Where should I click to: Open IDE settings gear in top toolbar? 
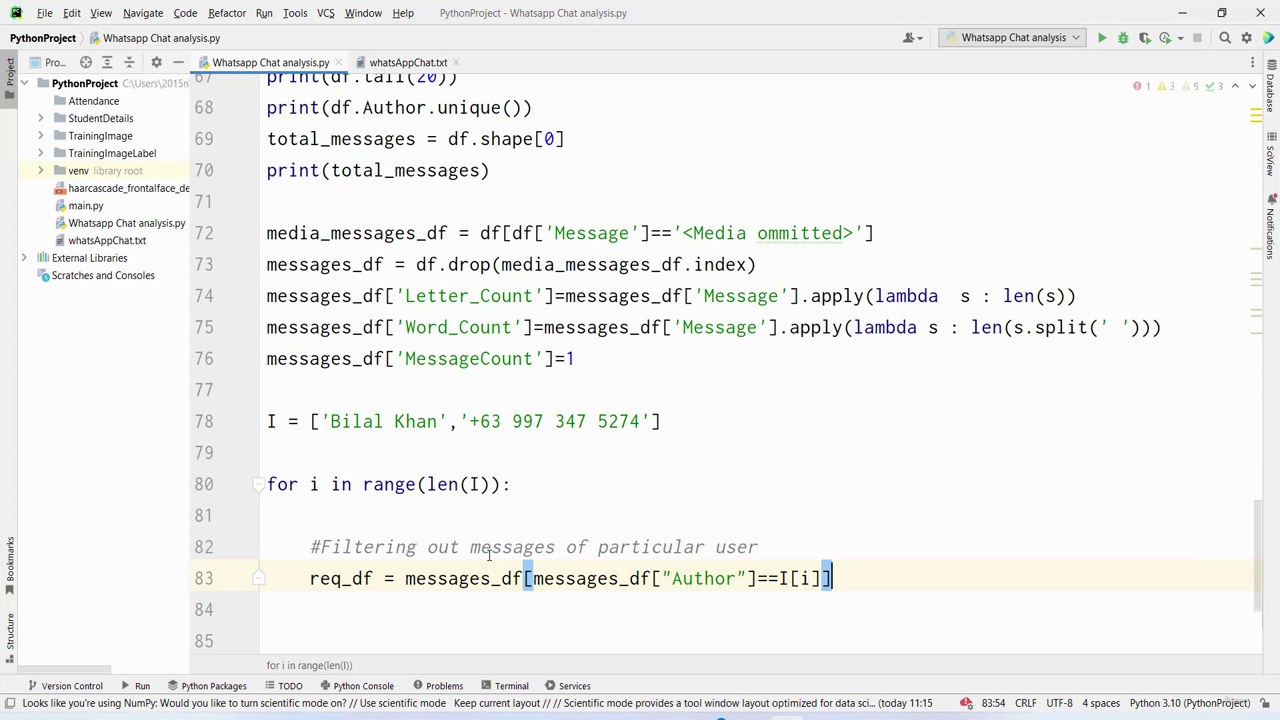click(x=1246, y=38)
